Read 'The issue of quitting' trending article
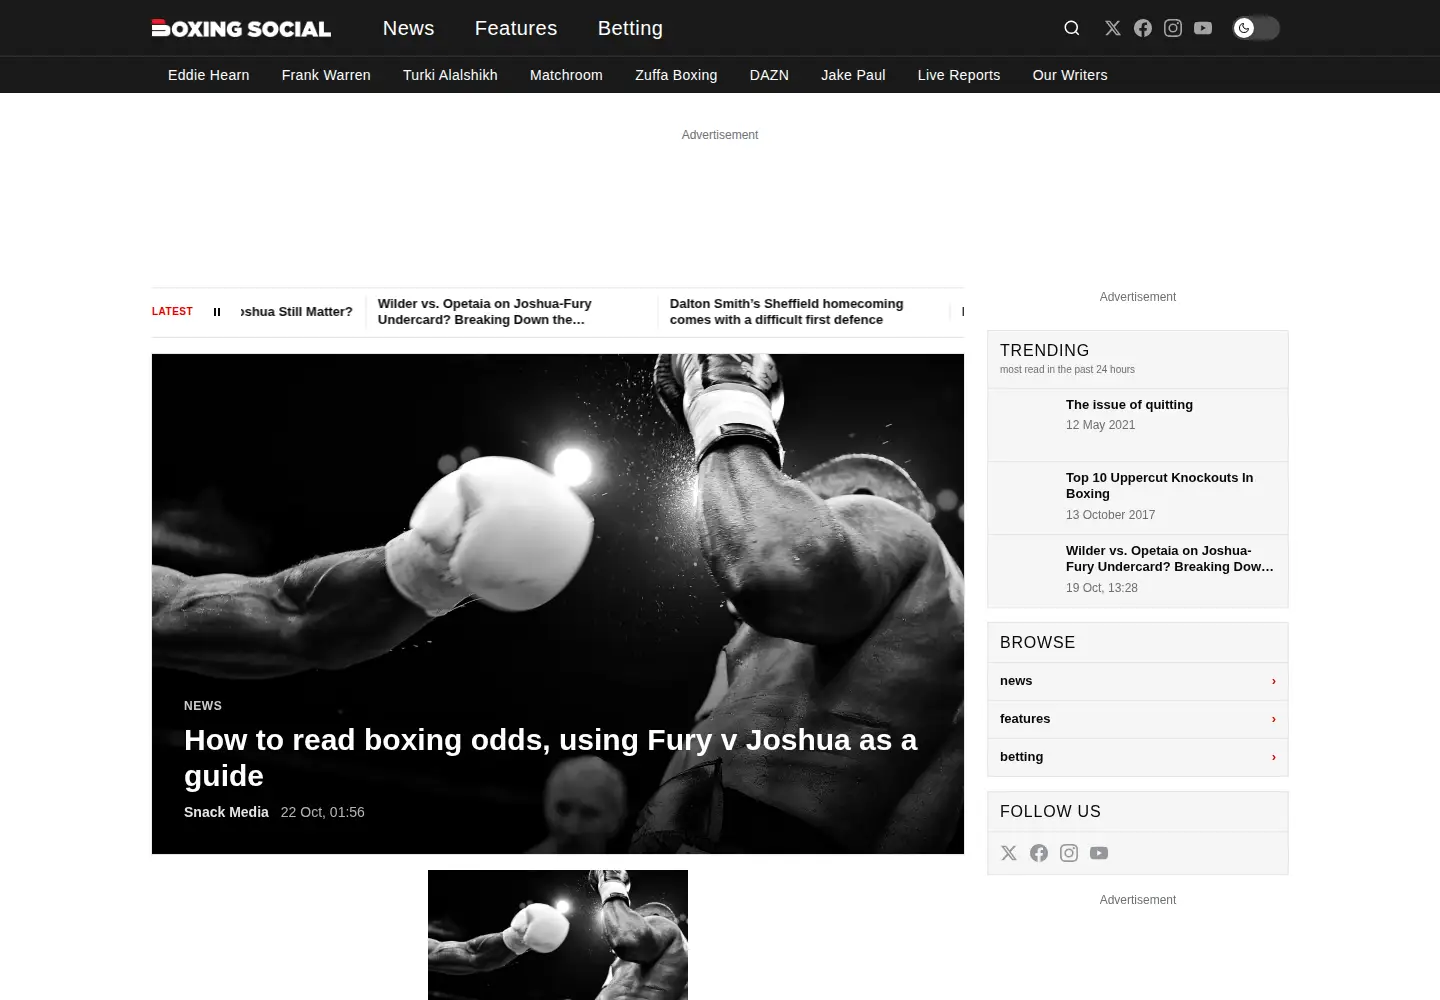 pos(1129,405)
